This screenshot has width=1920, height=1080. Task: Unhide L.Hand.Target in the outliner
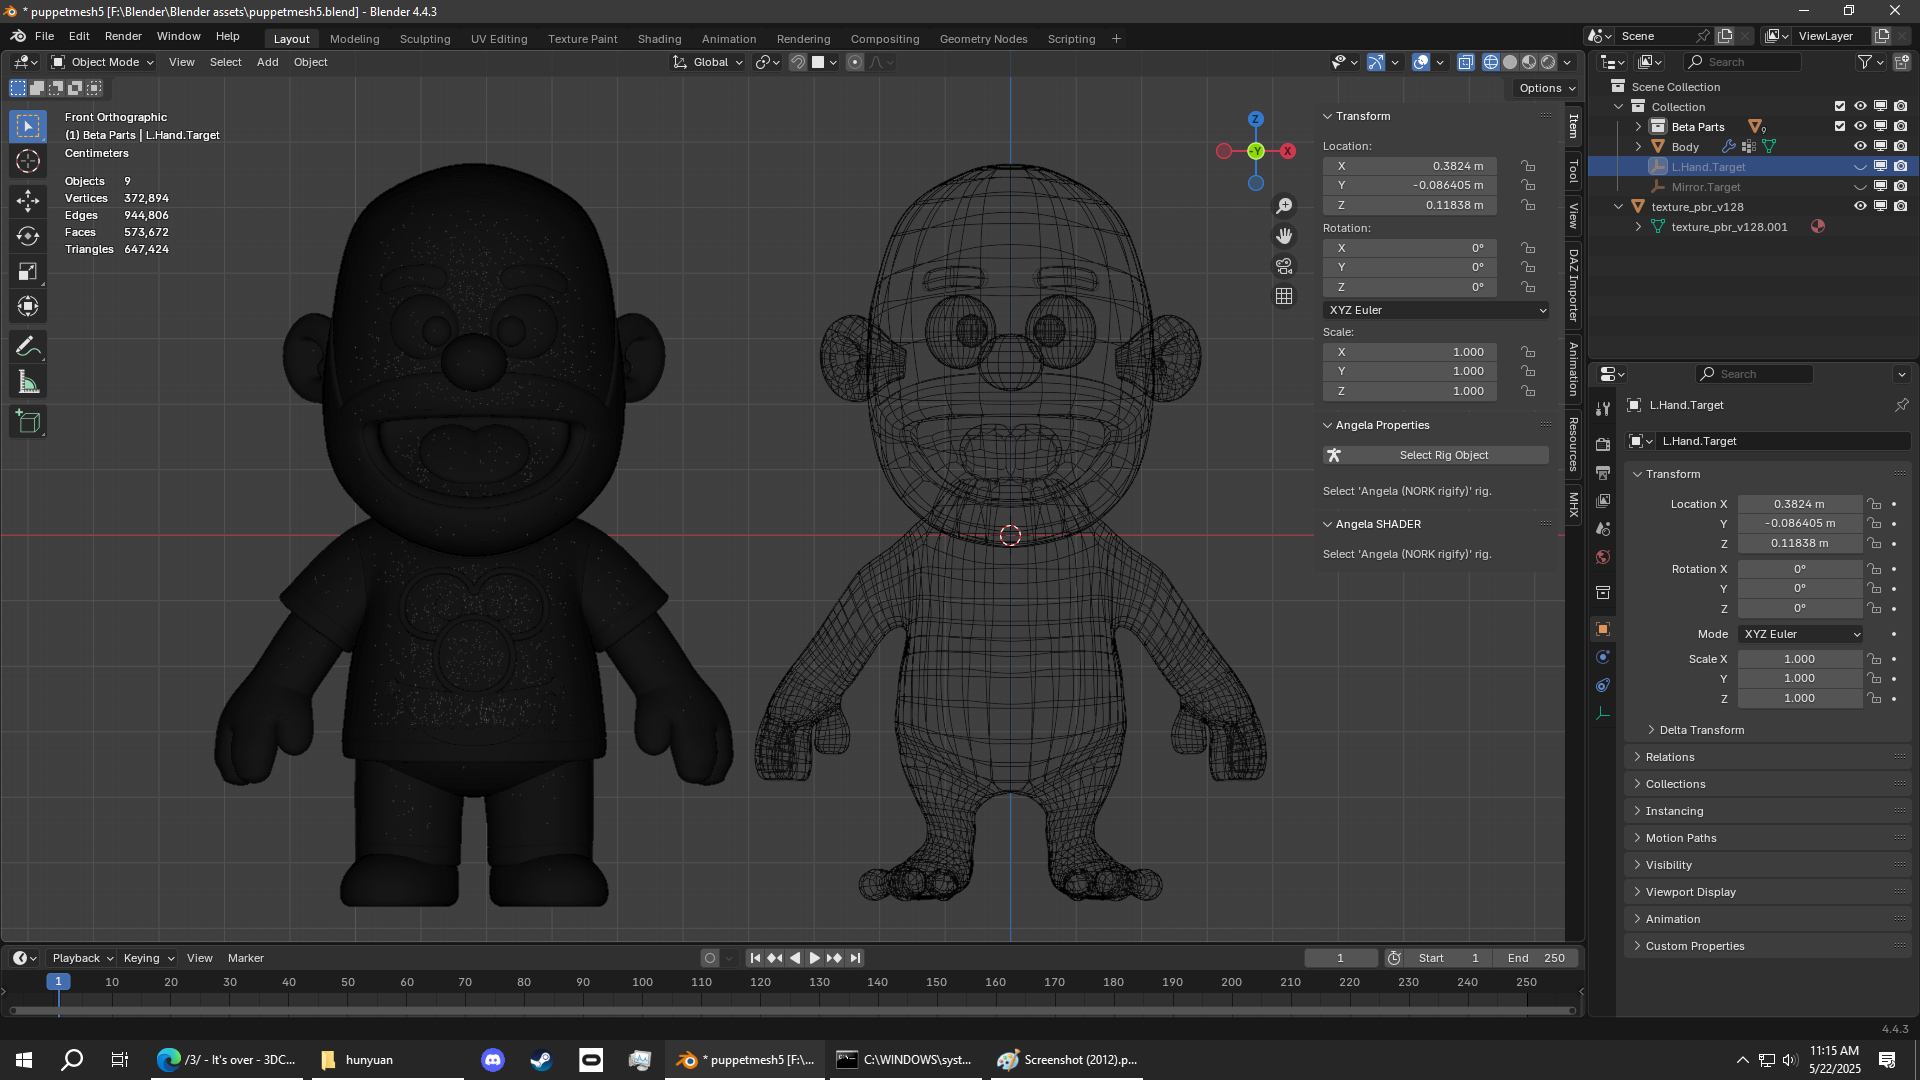coord(1860,166)
